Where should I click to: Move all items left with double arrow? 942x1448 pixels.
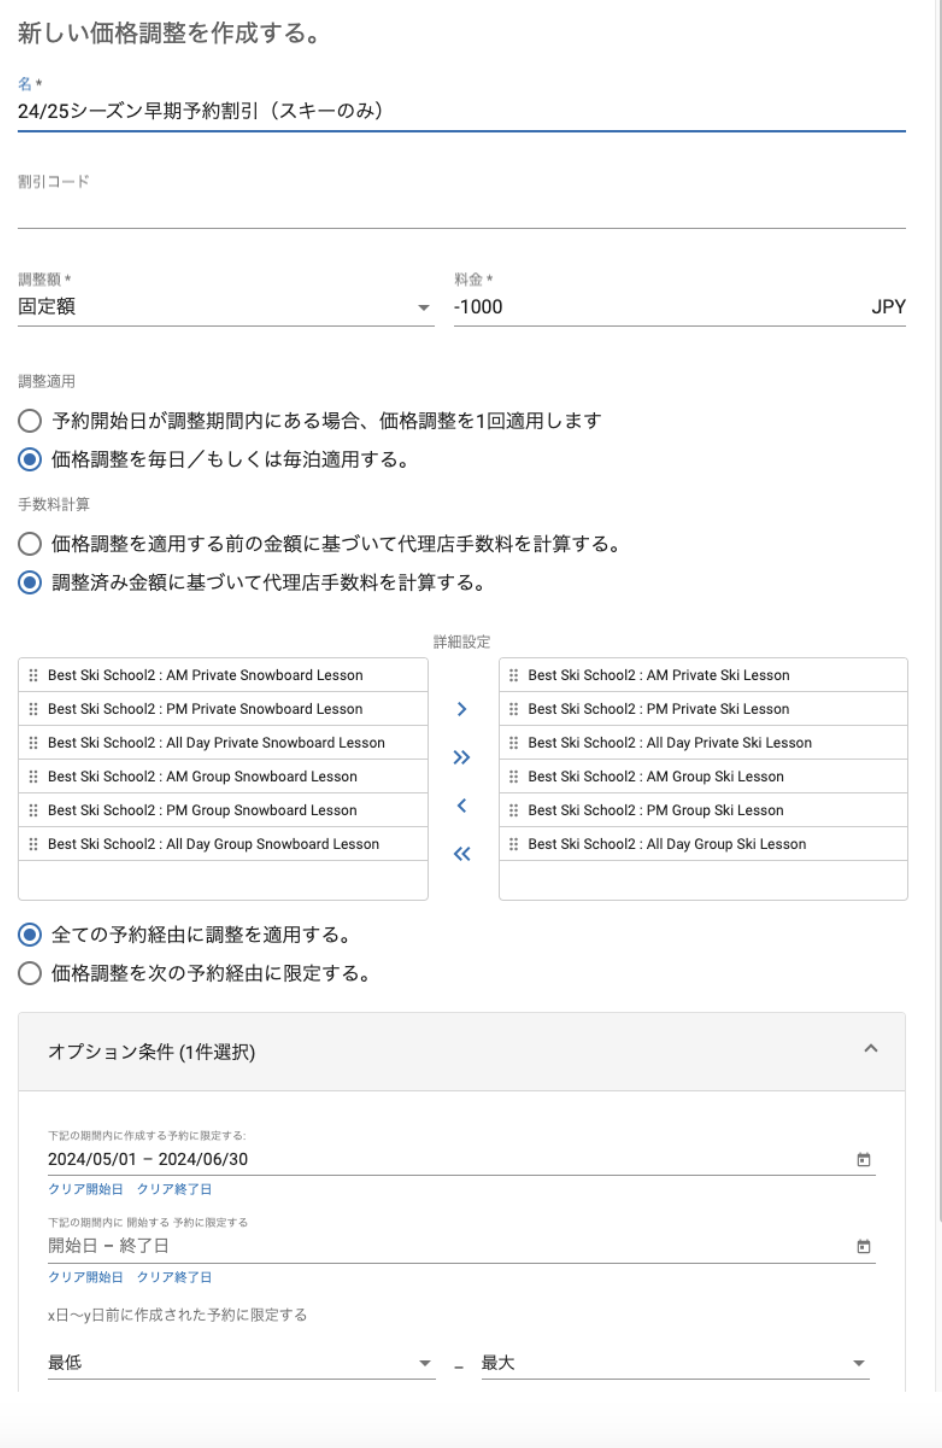coord(462,853)
